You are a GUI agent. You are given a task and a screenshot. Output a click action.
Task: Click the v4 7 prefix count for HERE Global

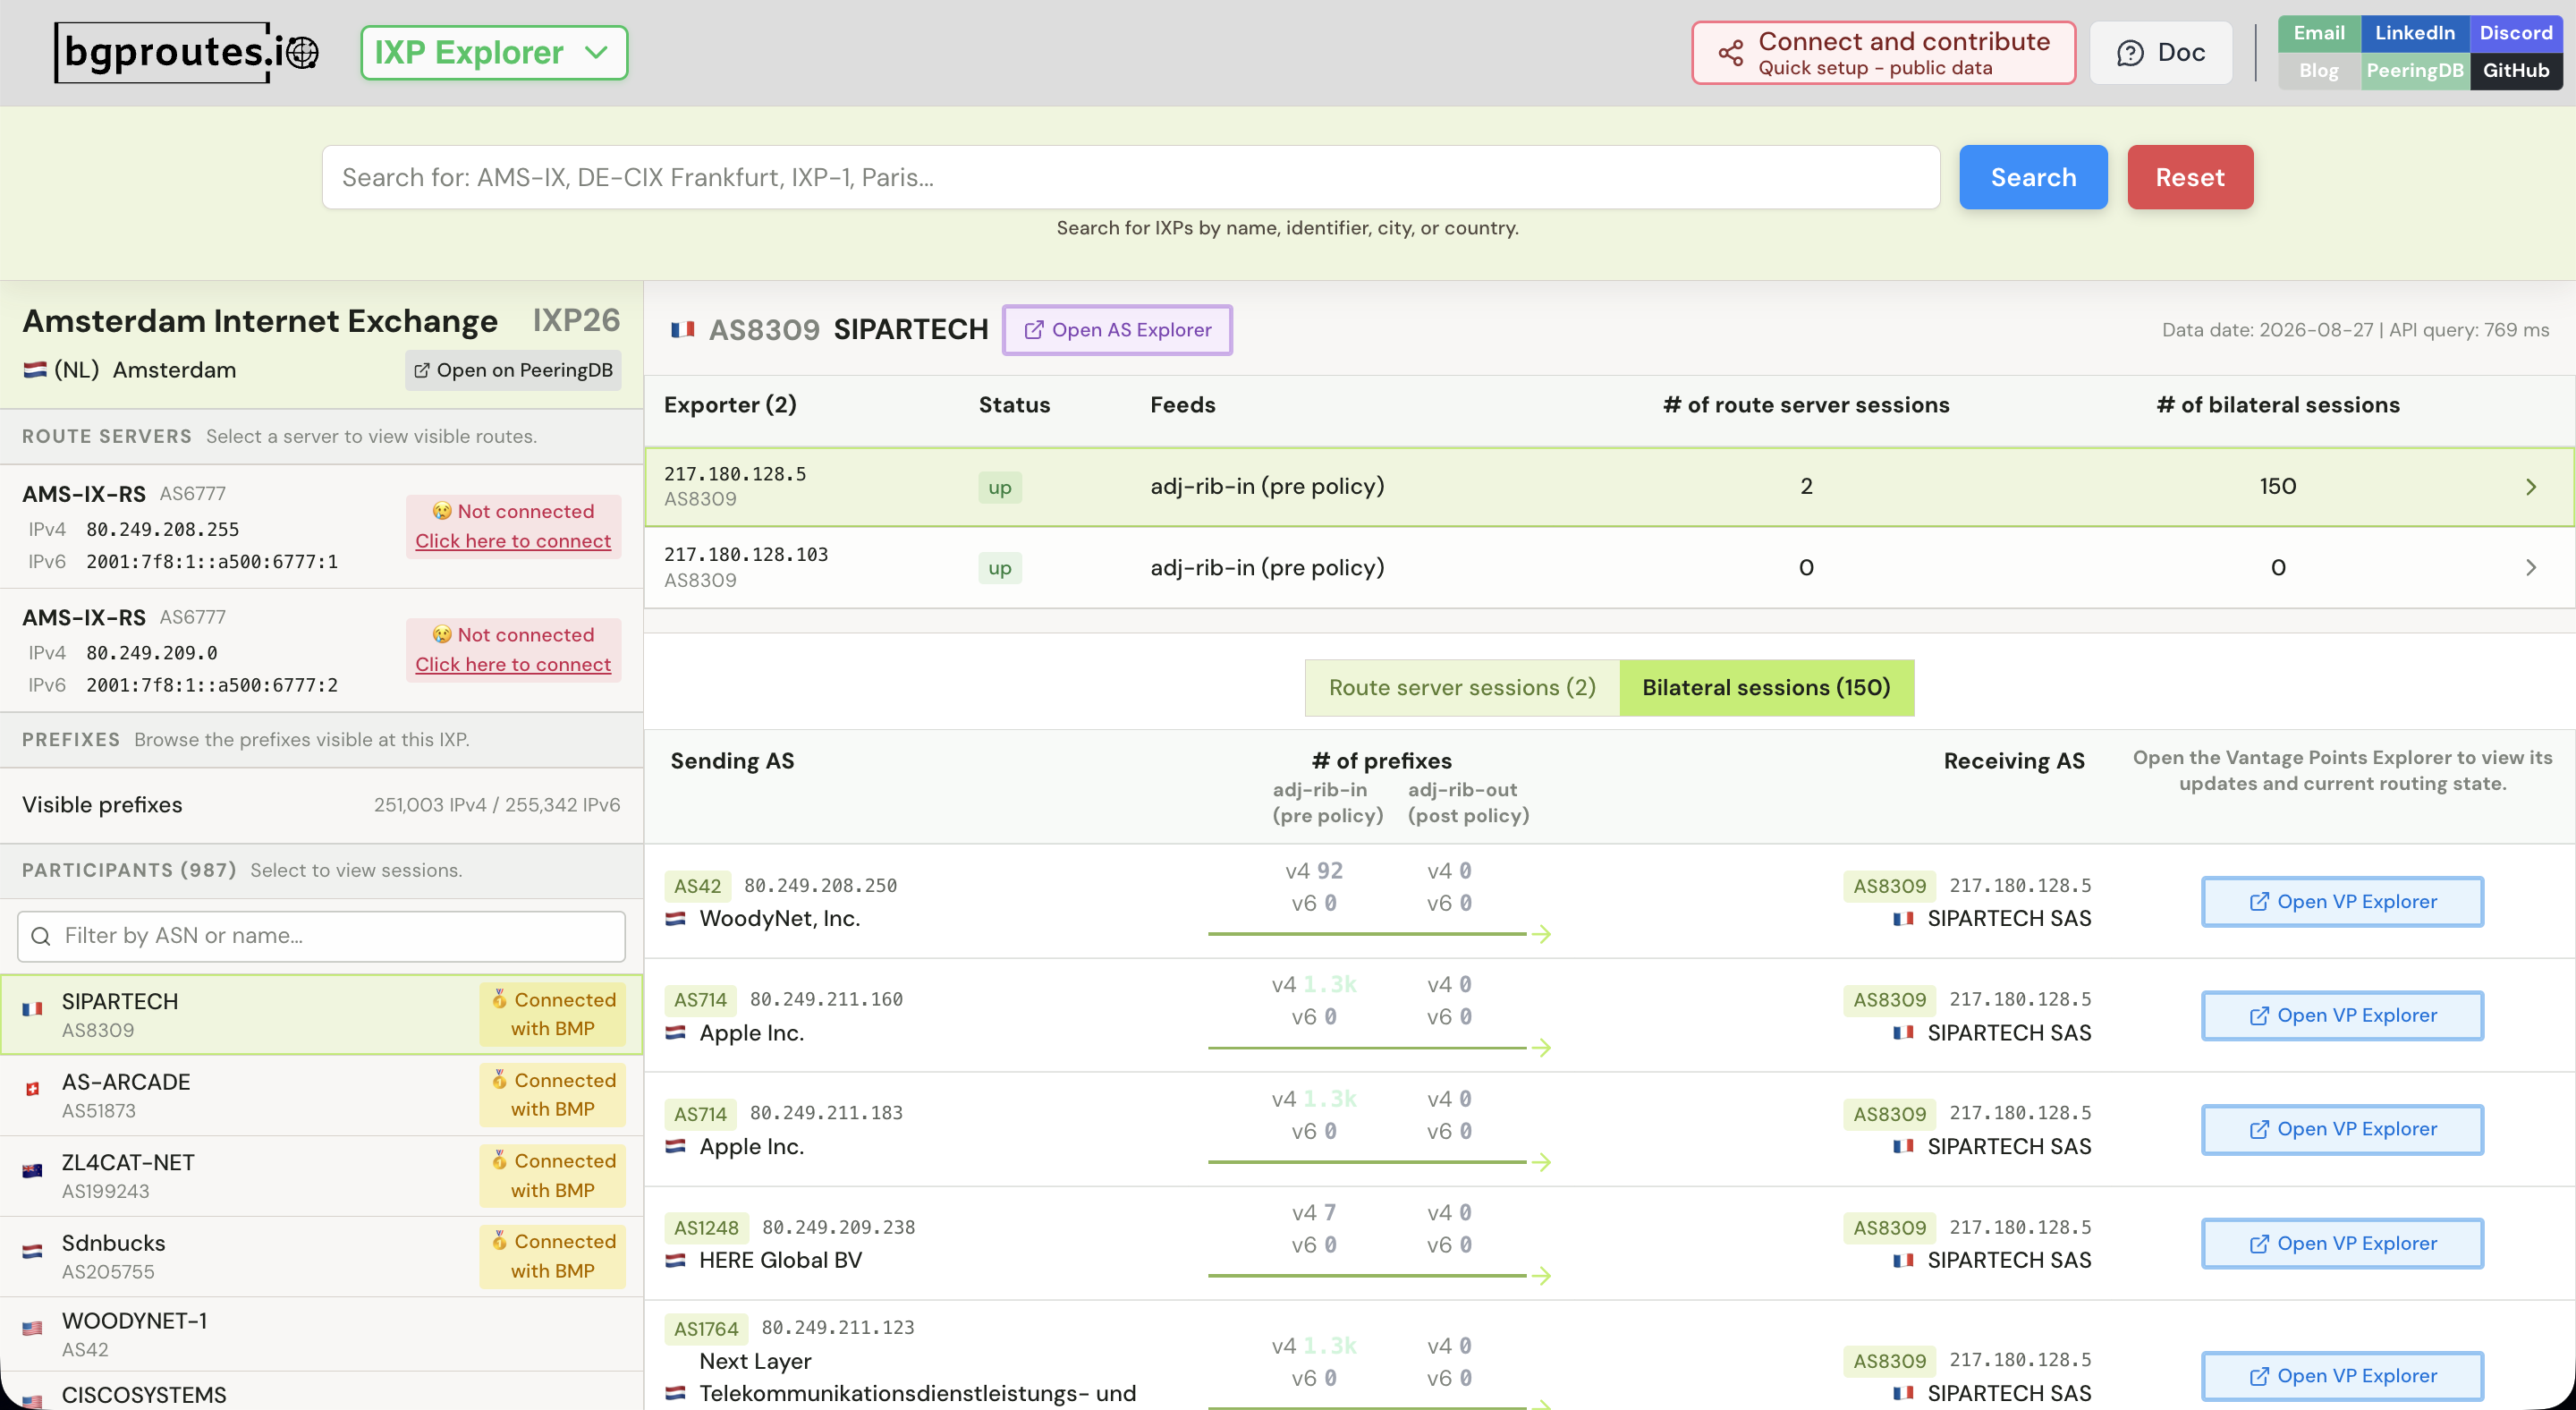click(1314, 1213)
